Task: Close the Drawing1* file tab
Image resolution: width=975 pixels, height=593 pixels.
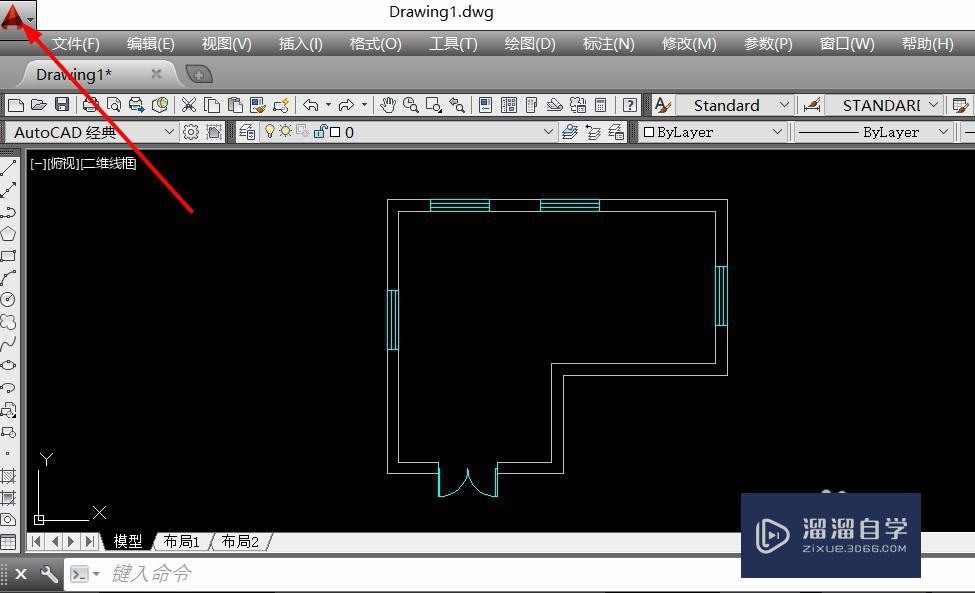Action: point(157,74)
